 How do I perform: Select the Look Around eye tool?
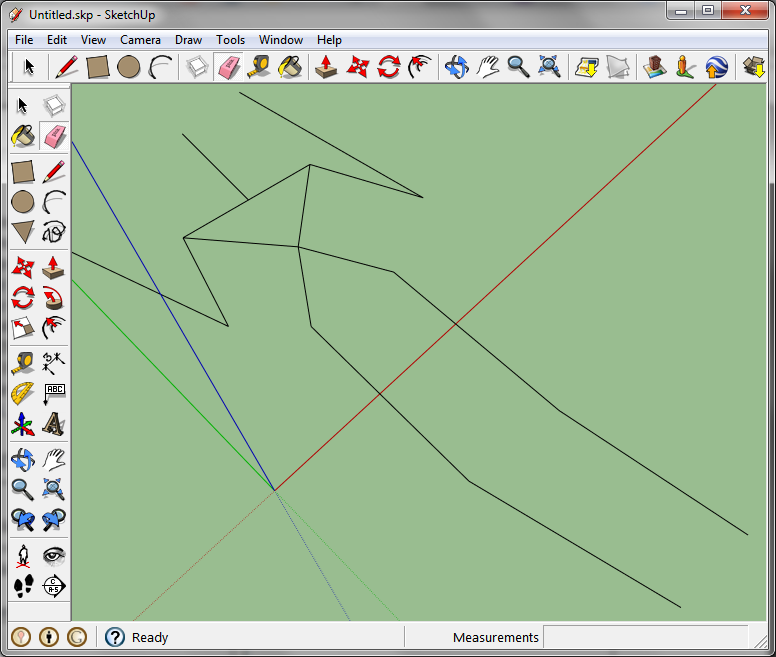pyautogui.click(x=53, y=556)
